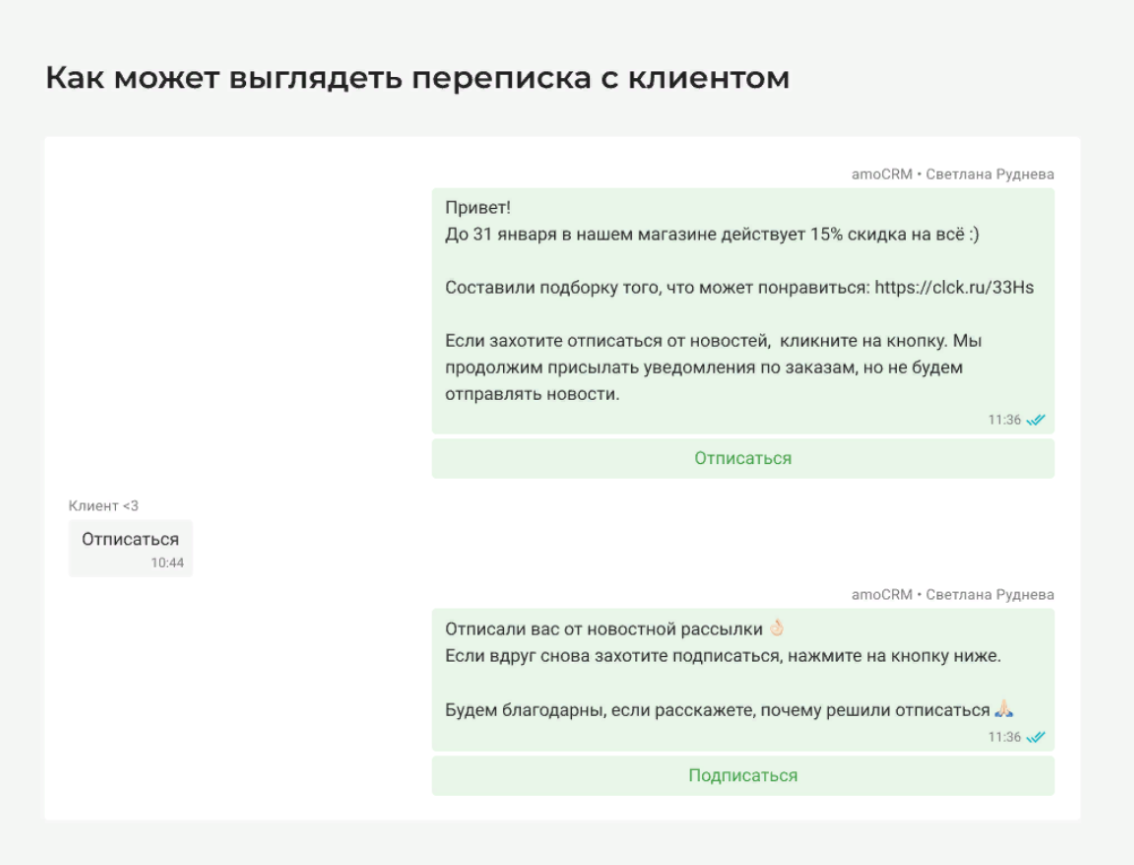This screenshot has height=865, width=1134.
Task: Click the 10:44 timestamp on client message
Action: click(167, 563)
